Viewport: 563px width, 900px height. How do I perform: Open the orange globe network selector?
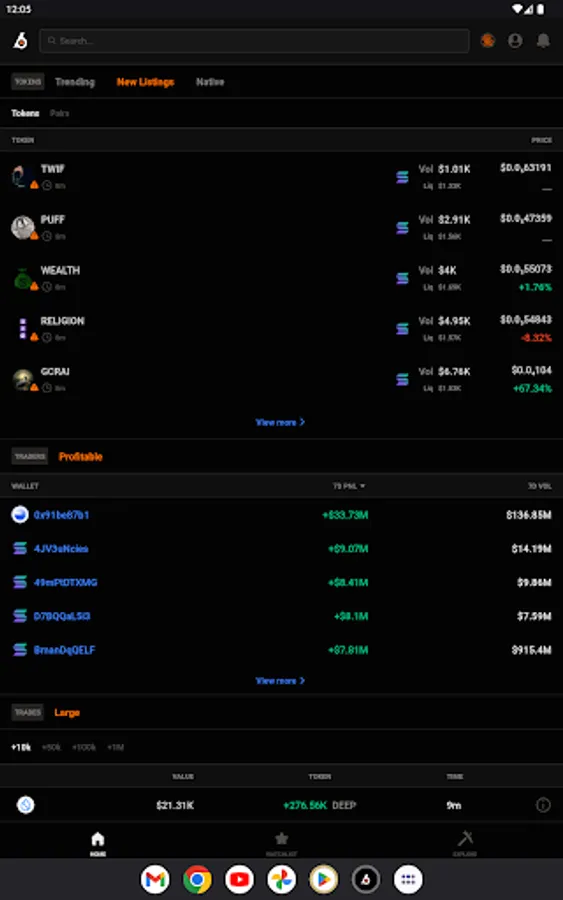point(488,41)
